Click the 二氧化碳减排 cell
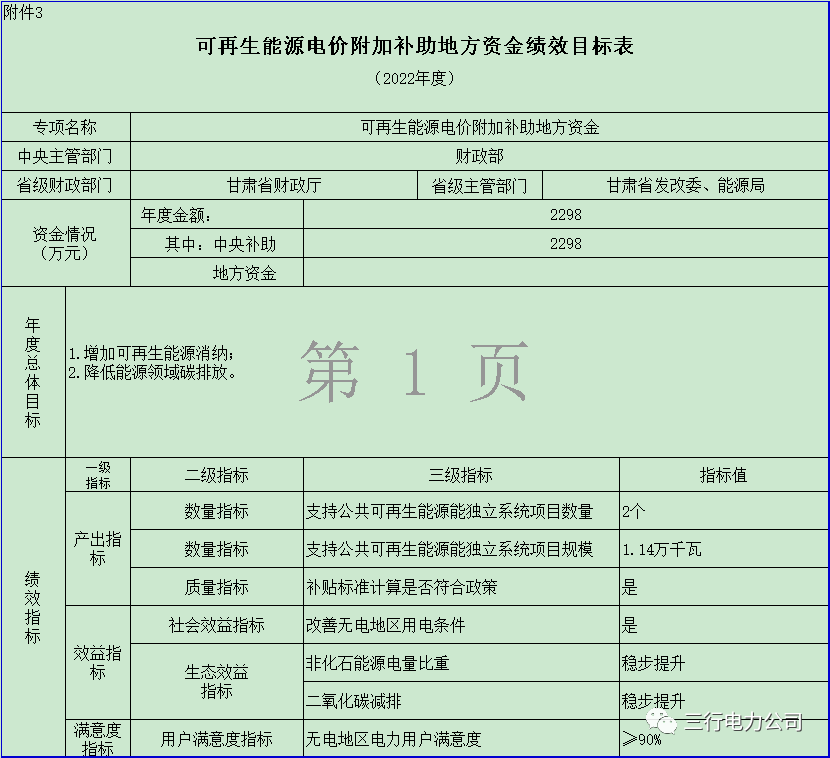This screenshot has height=758, width=830. point(460,700)
